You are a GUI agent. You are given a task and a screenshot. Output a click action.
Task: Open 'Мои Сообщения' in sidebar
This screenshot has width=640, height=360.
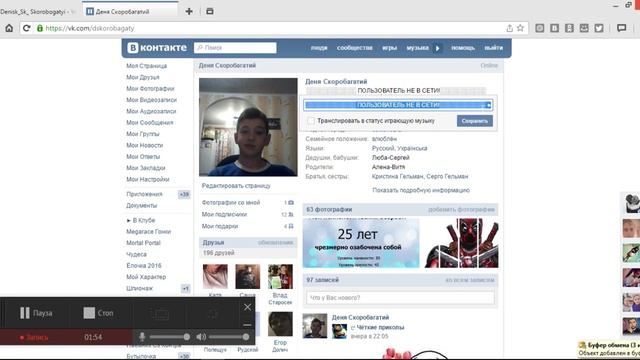(150, 122)
